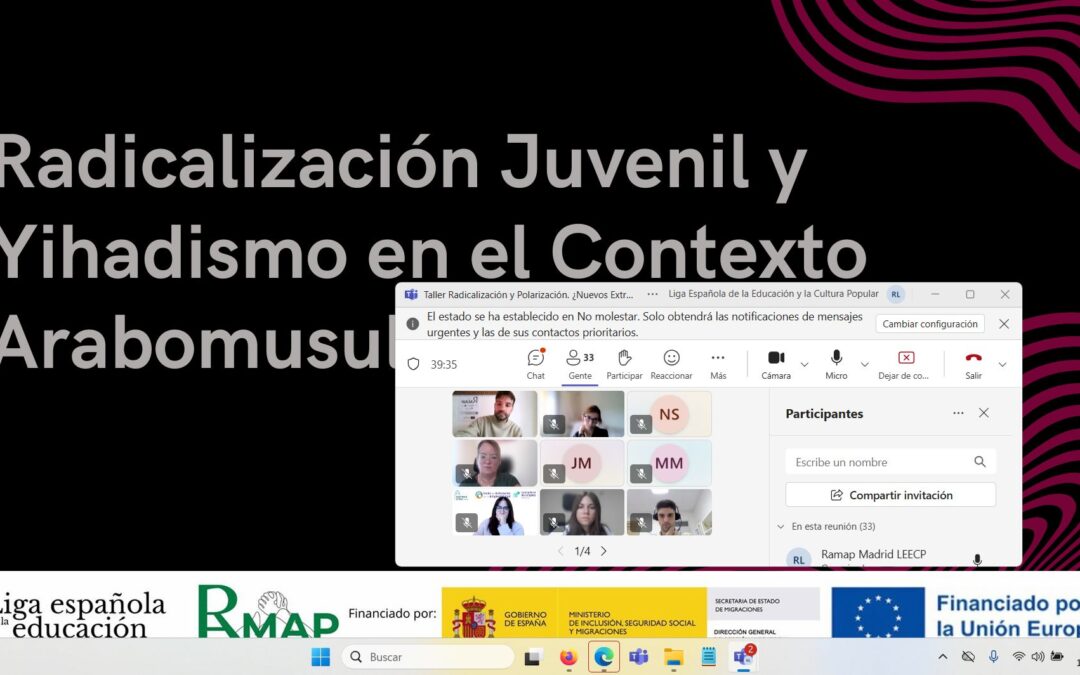
Task: Leave the meeting with Salir button
Action: [x=973, y=364]
